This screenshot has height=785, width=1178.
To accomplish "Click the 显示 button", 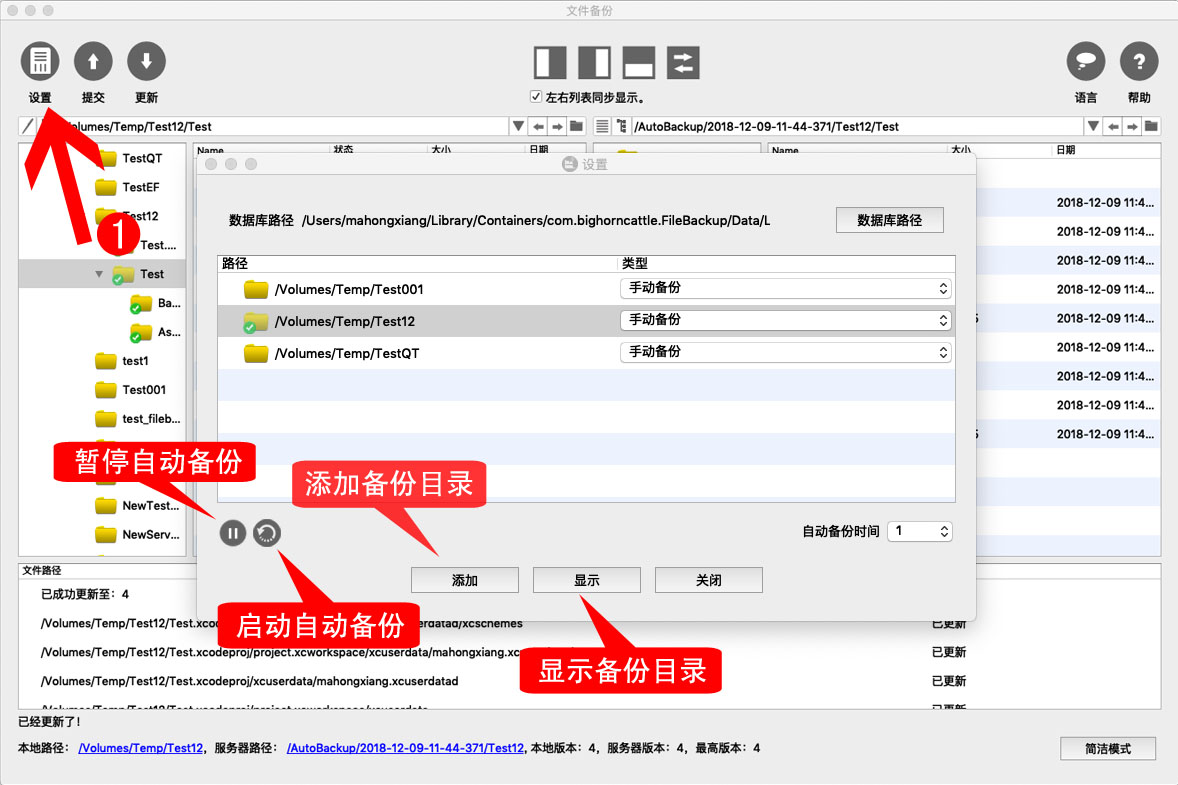I will pos(587,580).
